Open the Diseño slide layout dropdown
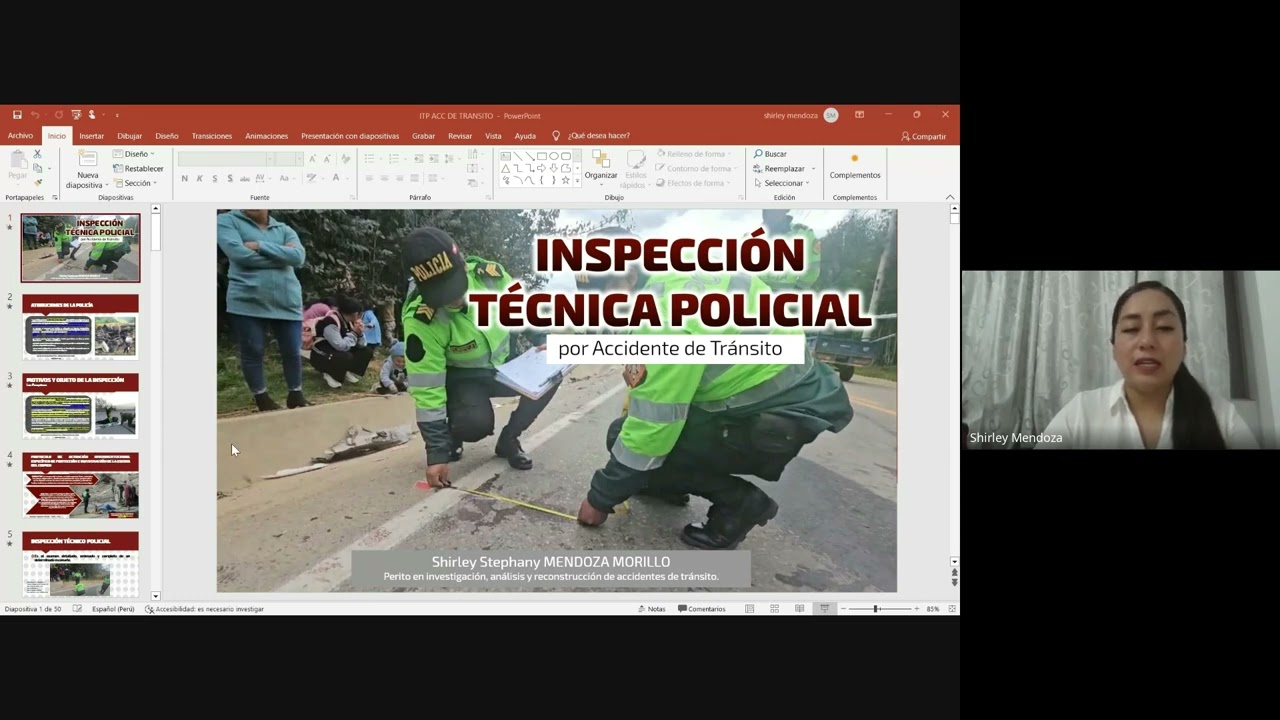The height and width of the screenshot is (720, 1280). click(x=134, y=154)
